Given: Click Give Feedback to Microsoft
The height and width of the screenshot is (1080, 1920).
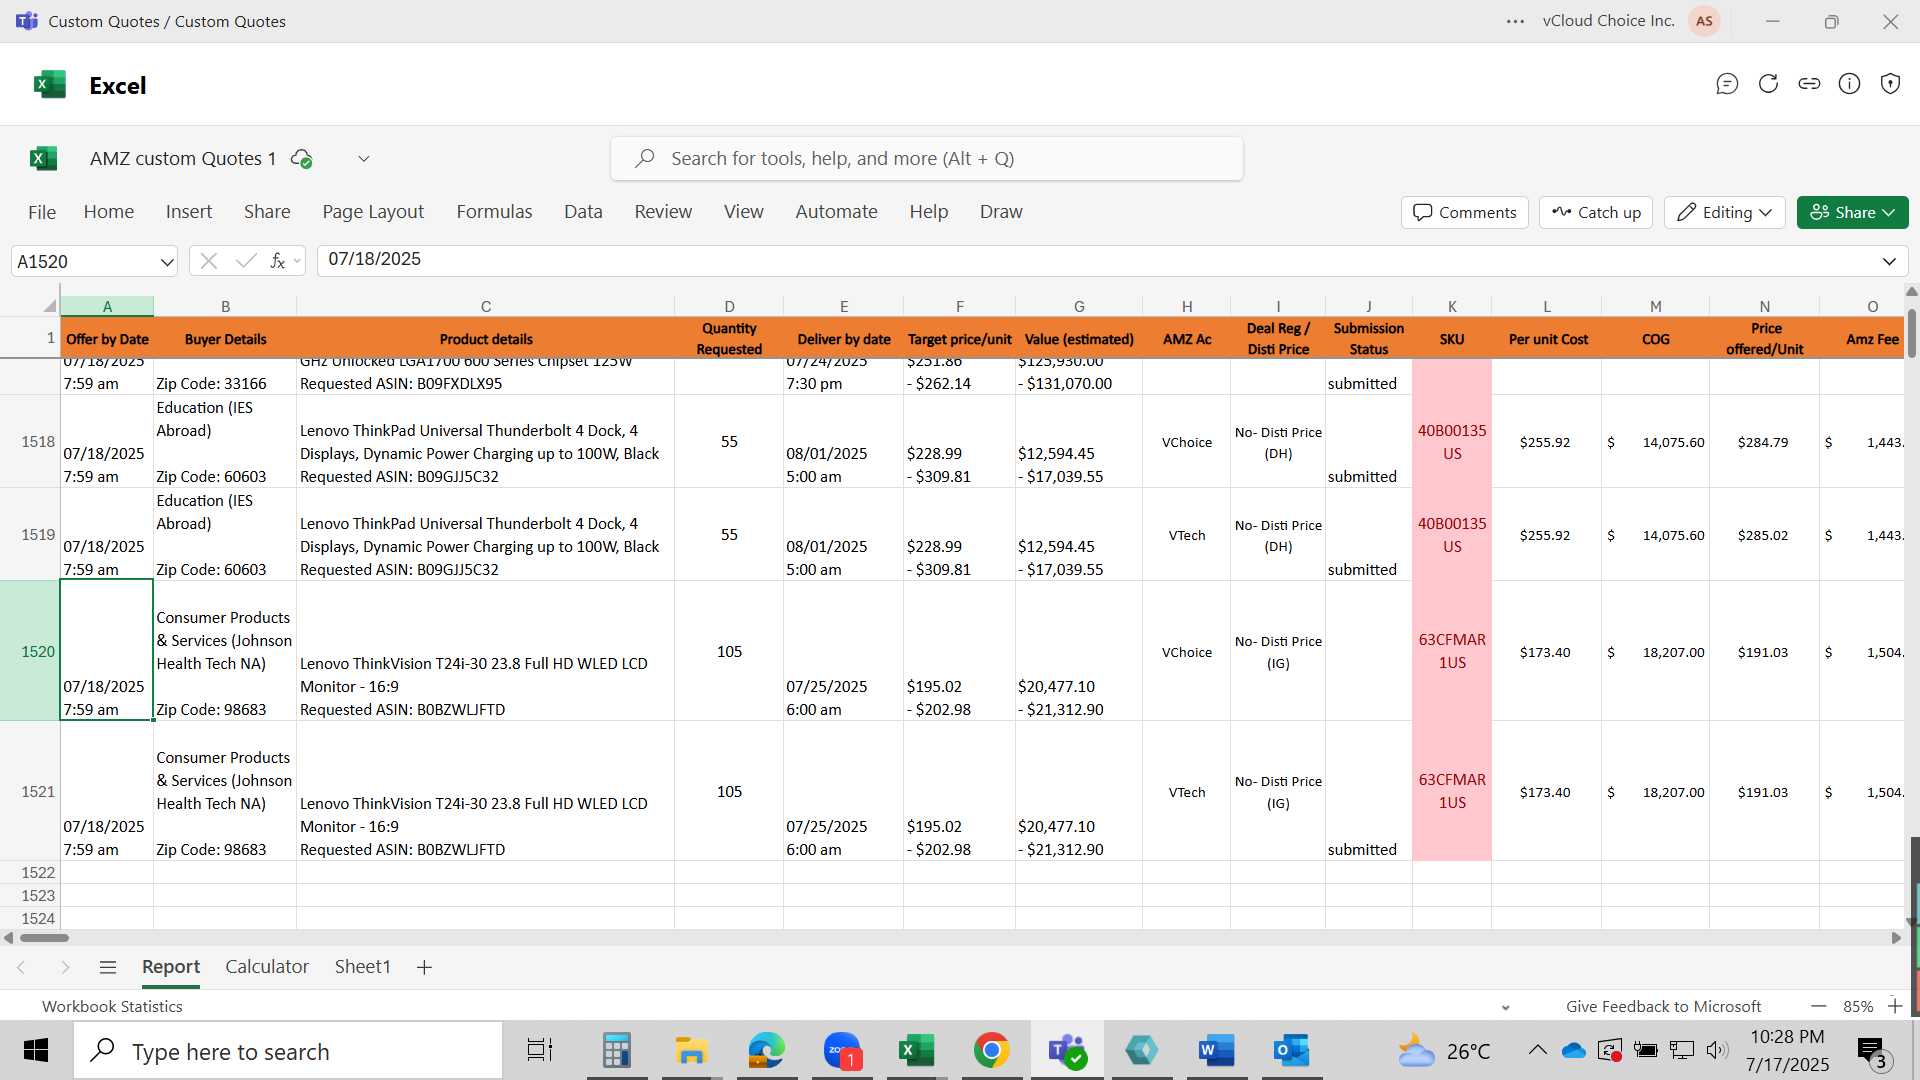Looking at the screenshot, I should (1663, 1007).
